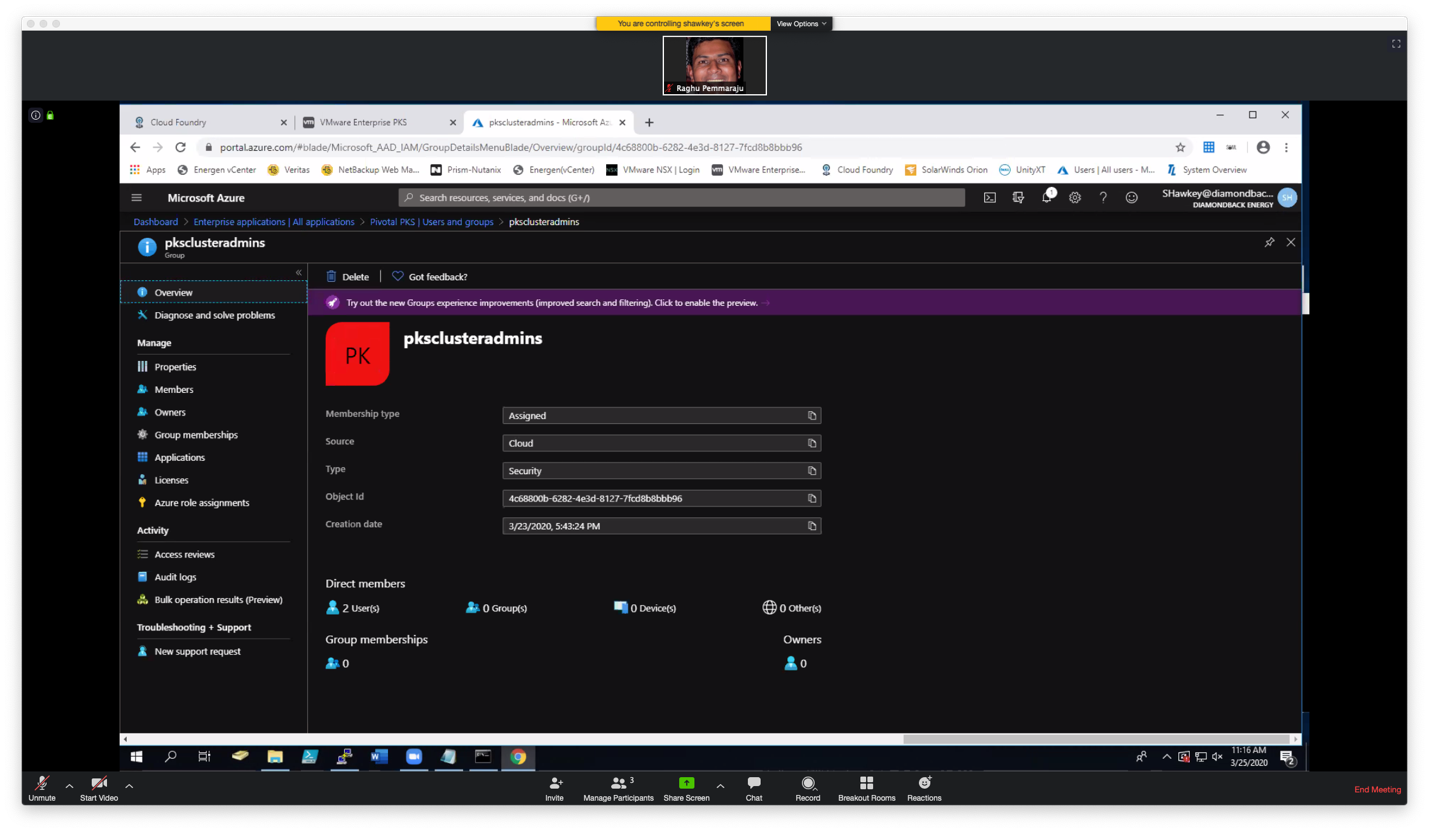Image resolution: width=1429 pixels, height=832 pixels.
Task: Click Groups experience preview banner
Action: click(805, 302)
